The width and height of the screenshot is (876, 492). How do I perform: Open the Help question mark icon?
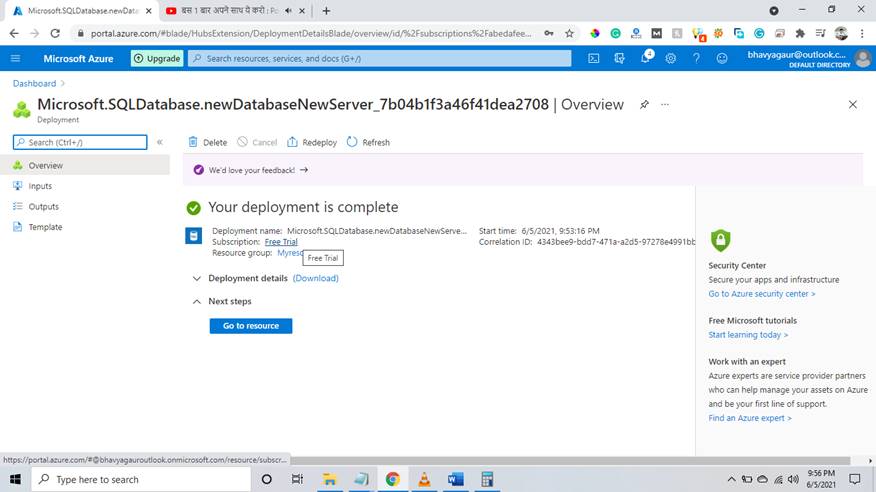coord(696,58)
